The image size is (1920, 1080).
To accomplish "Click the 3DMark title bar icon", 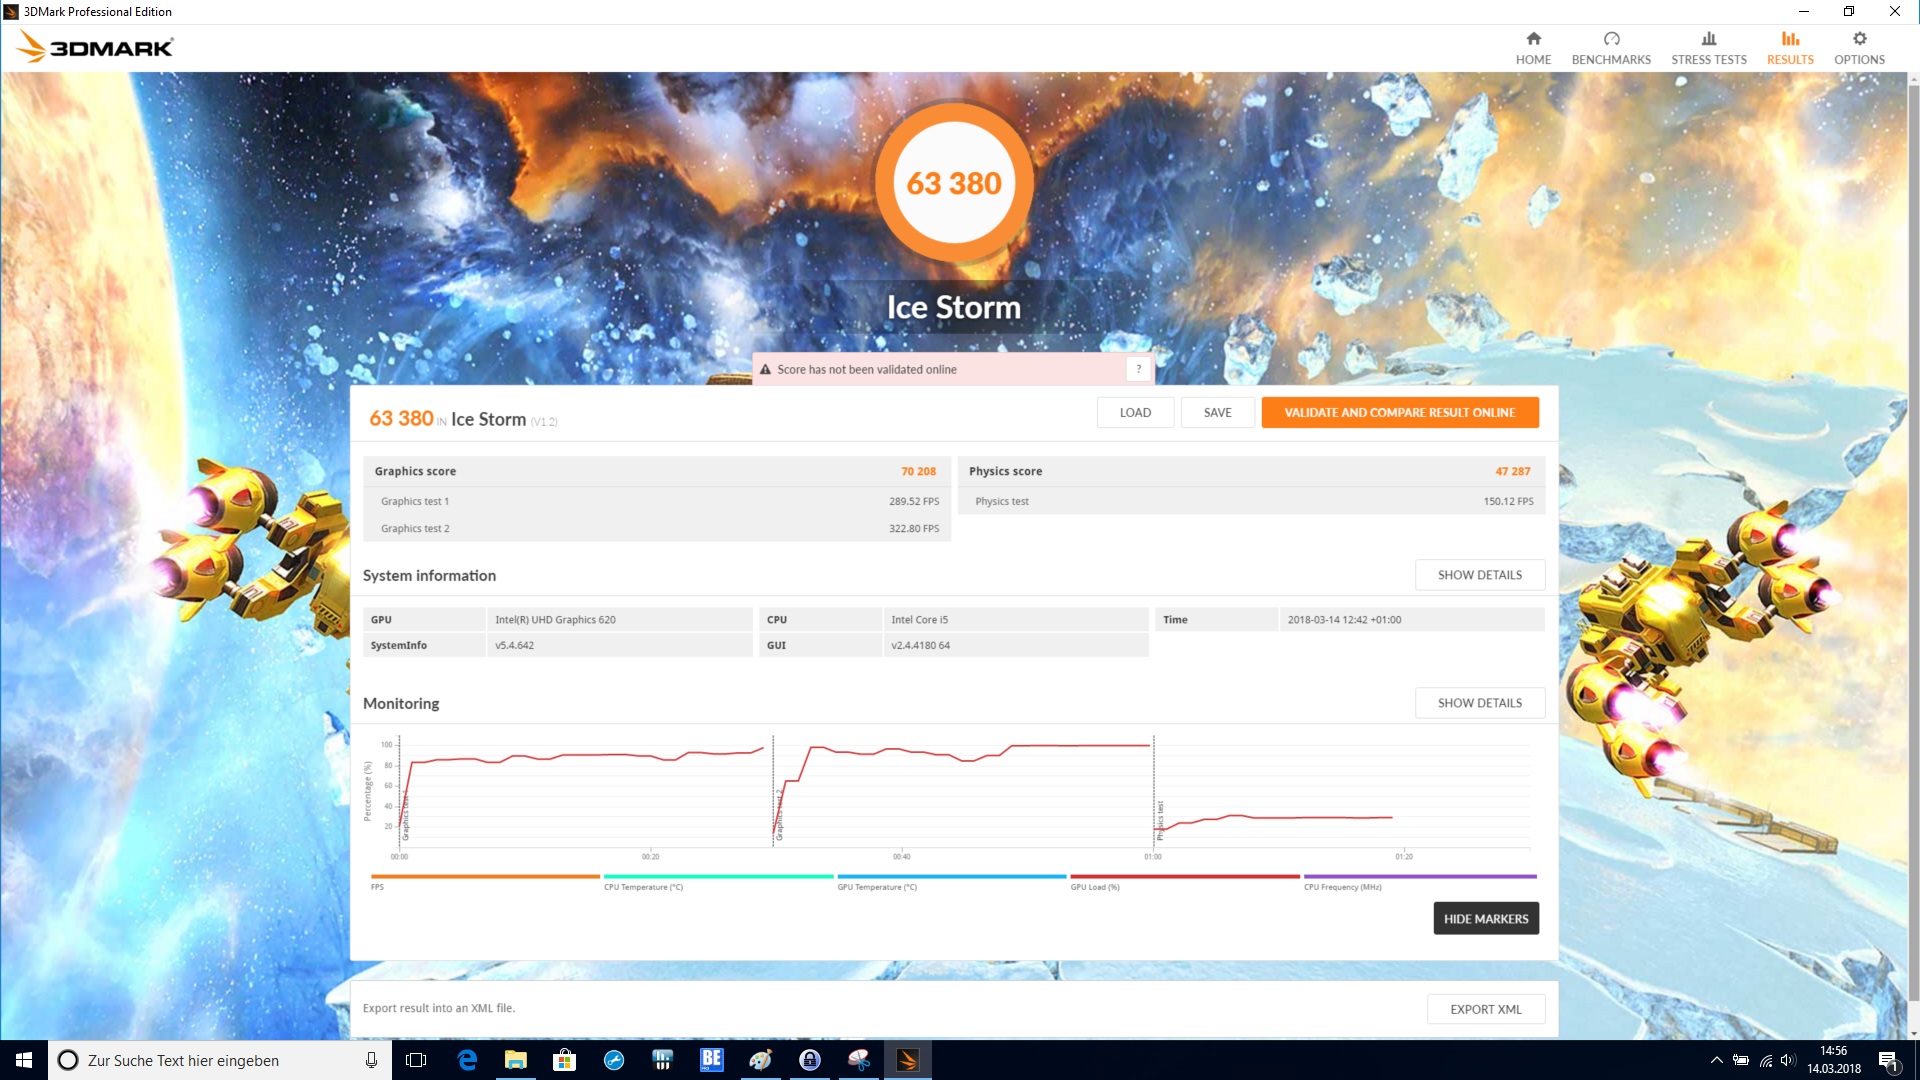I will 11,12.
